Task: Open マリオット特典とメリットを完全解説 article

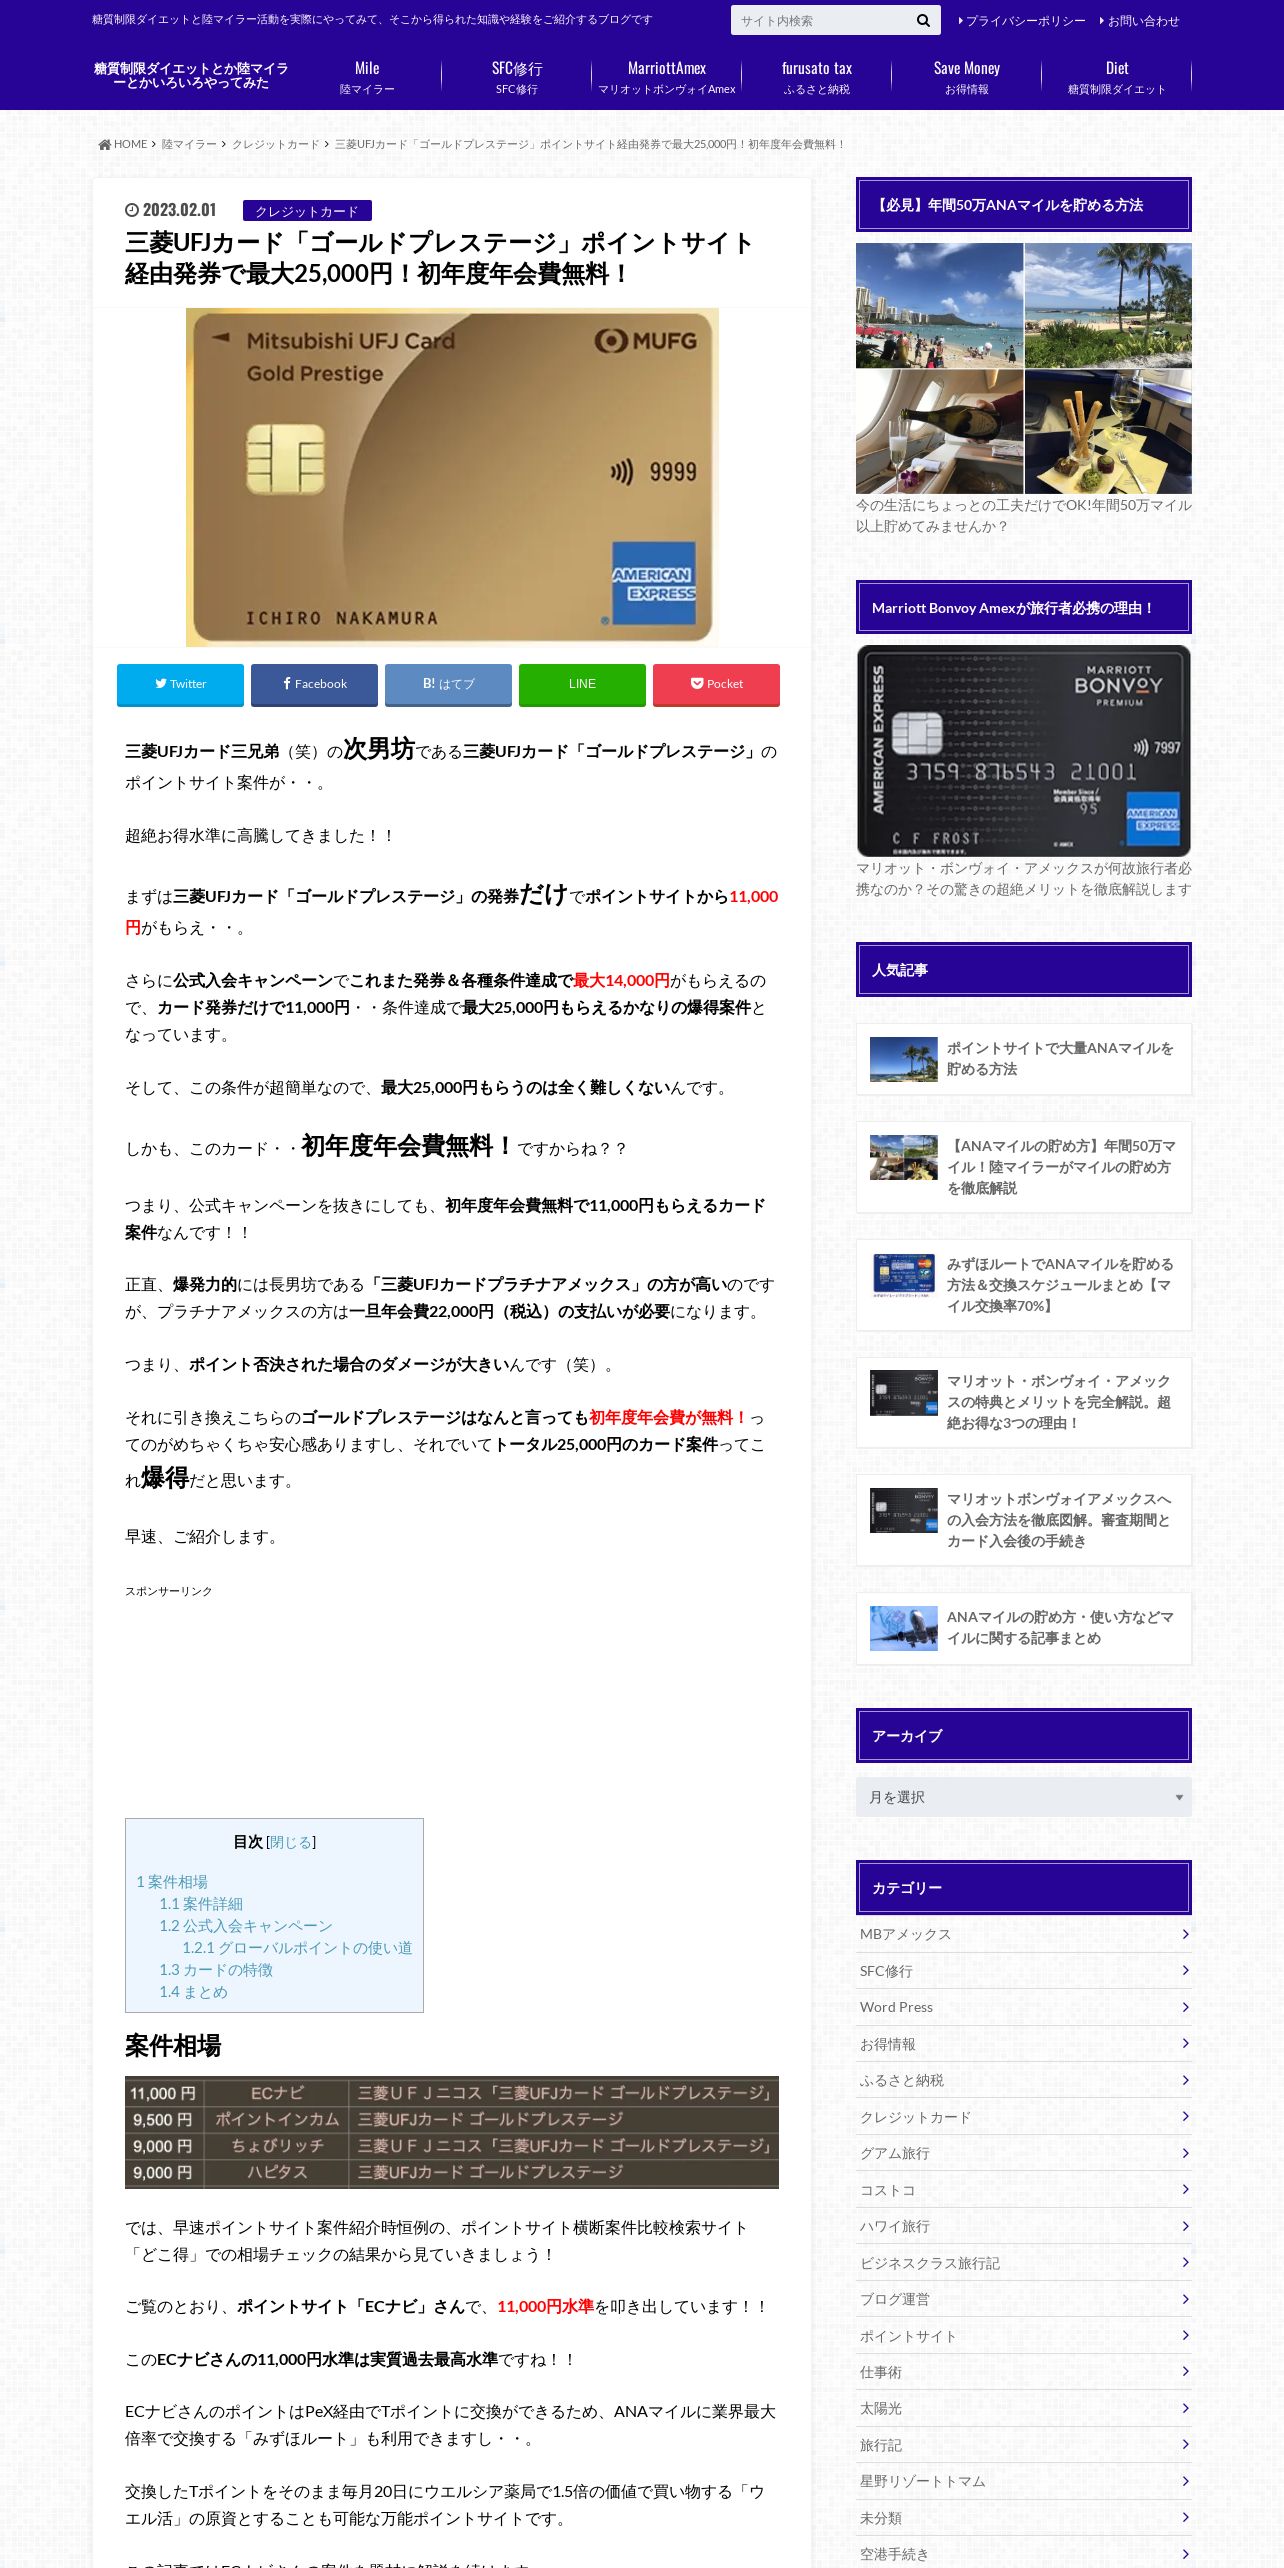Action: click(x=1024, y=1402)
